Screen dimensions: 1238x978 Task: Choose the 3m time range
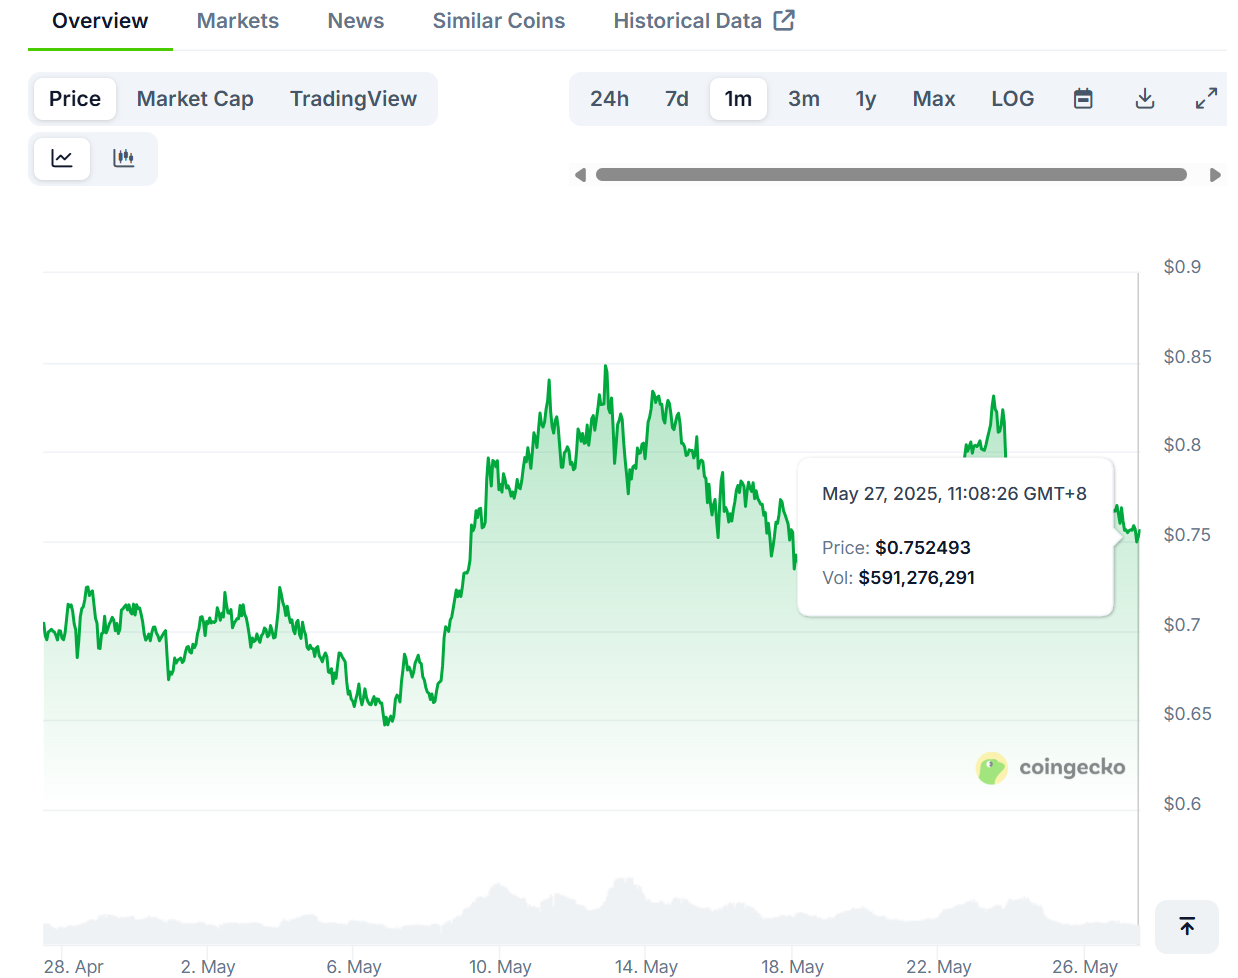[803, 99]
